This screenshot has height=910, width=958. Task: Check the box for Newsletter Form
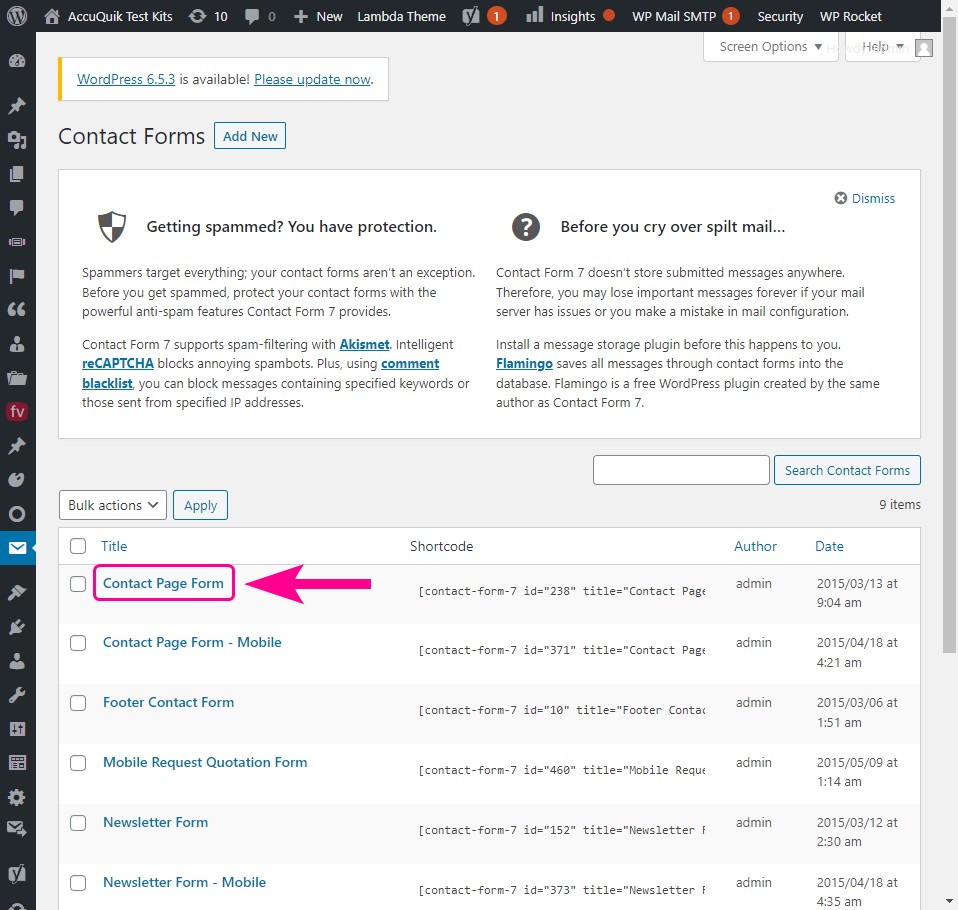[x=78, y=823]
